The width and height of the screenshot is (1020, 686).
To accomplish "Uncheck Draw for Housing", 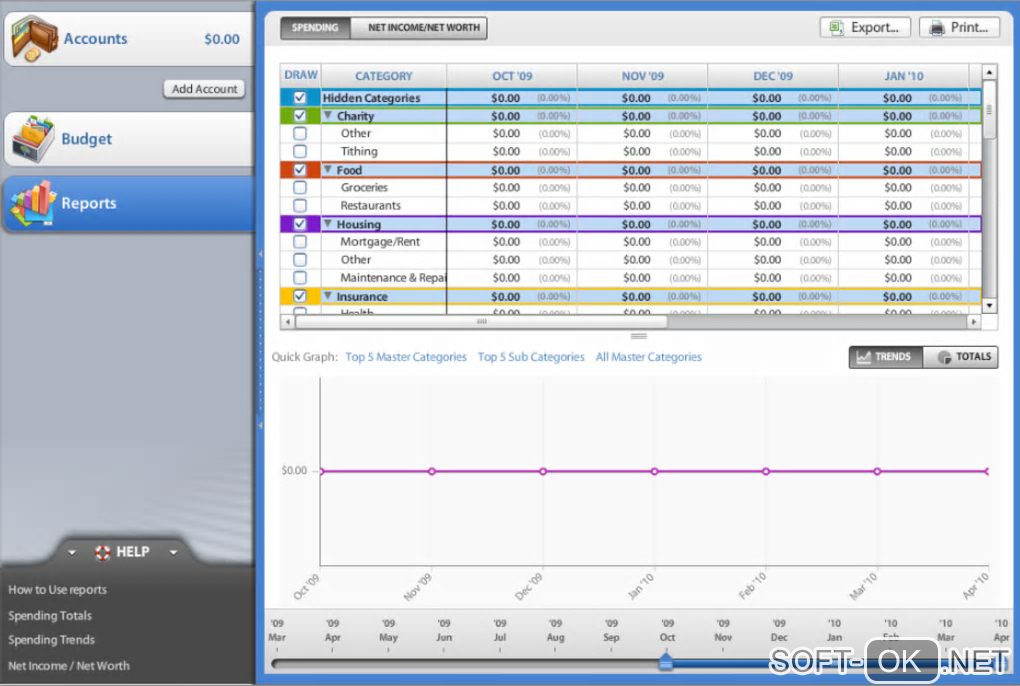I will click(300, 224).
